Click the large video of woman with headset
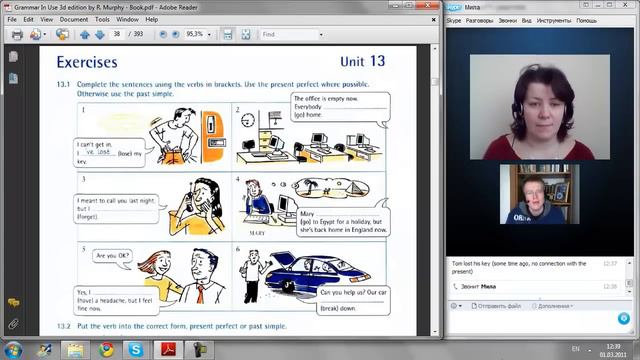The image size is (640, 360). click(x=540, y=107)
